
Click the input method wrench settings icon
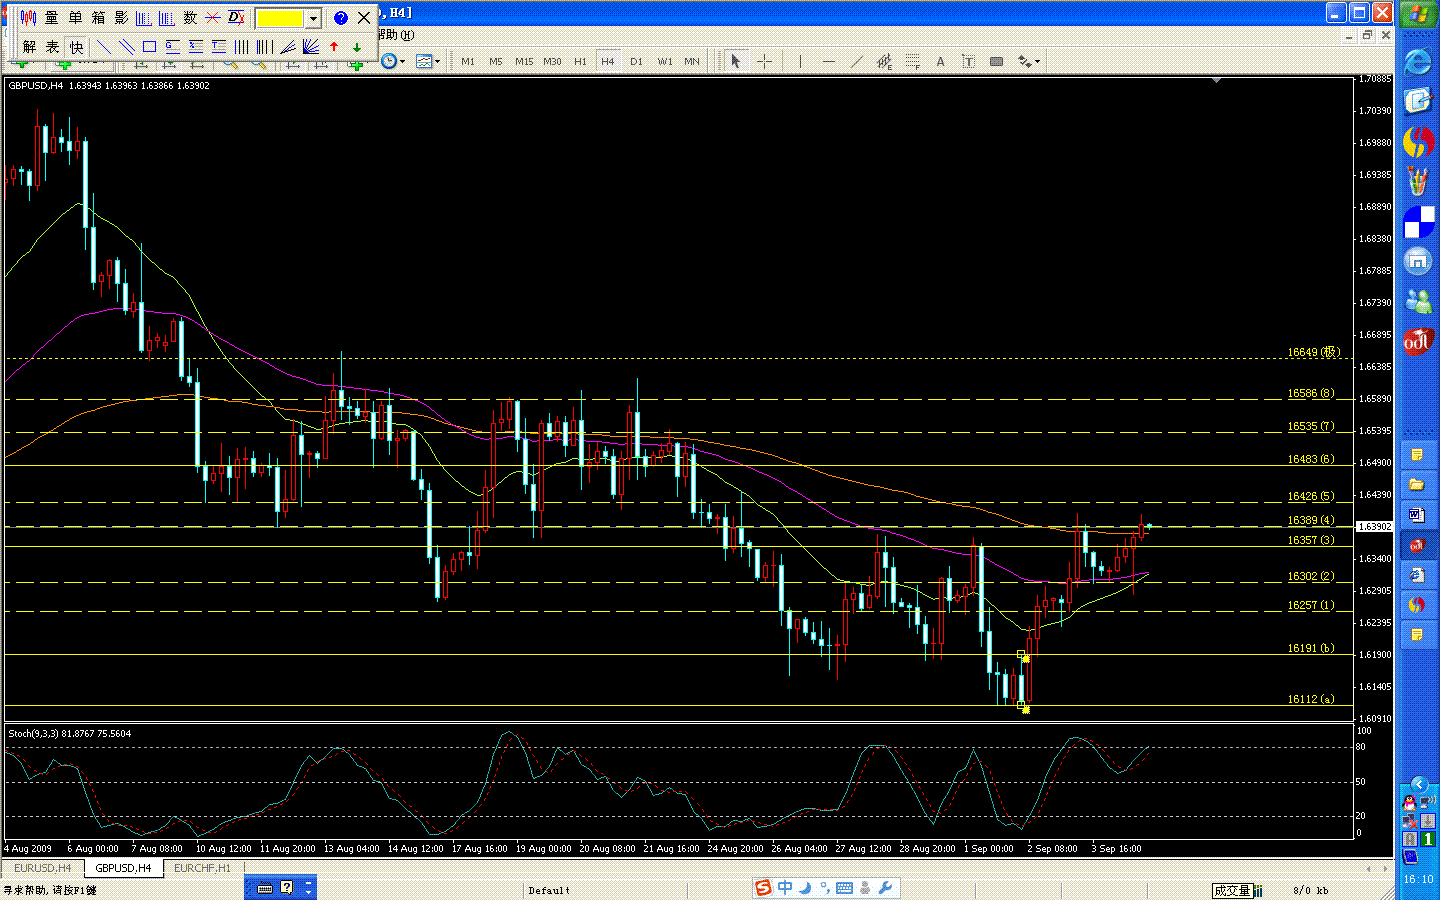pos(886,888)
